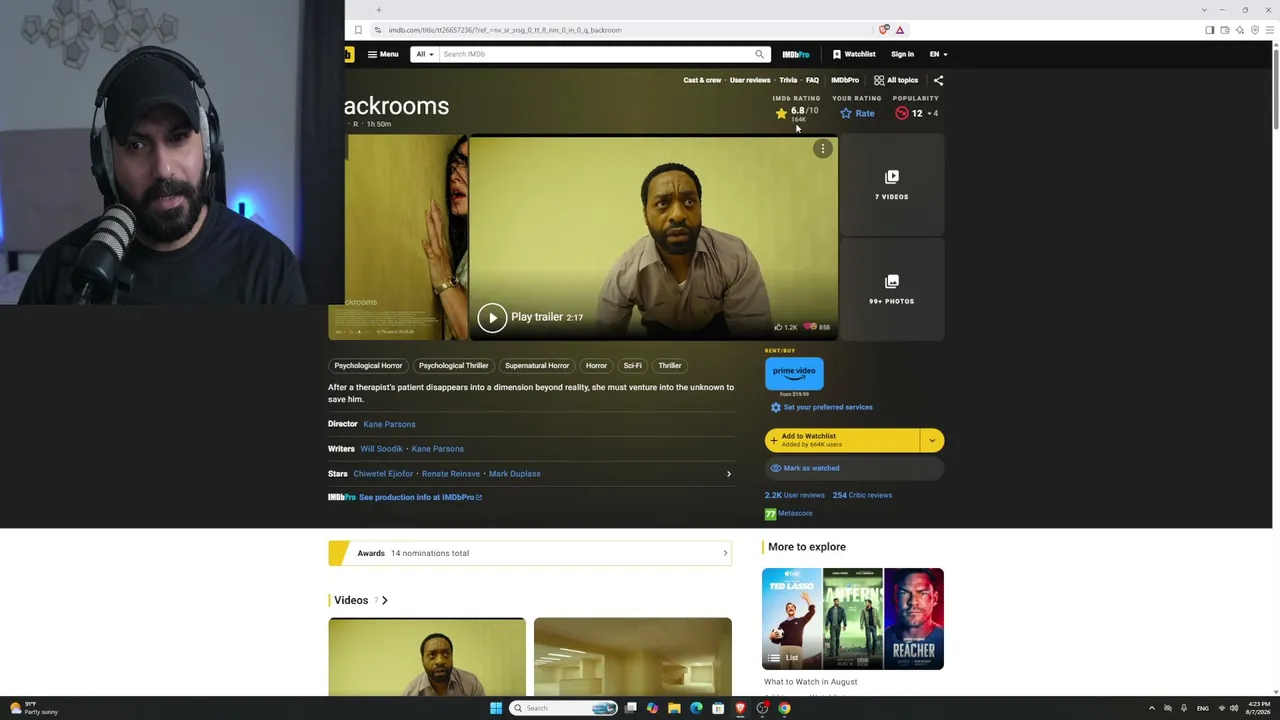Open the FAQ link
This screenshot has height=720, width=1280.
[812, 80]
